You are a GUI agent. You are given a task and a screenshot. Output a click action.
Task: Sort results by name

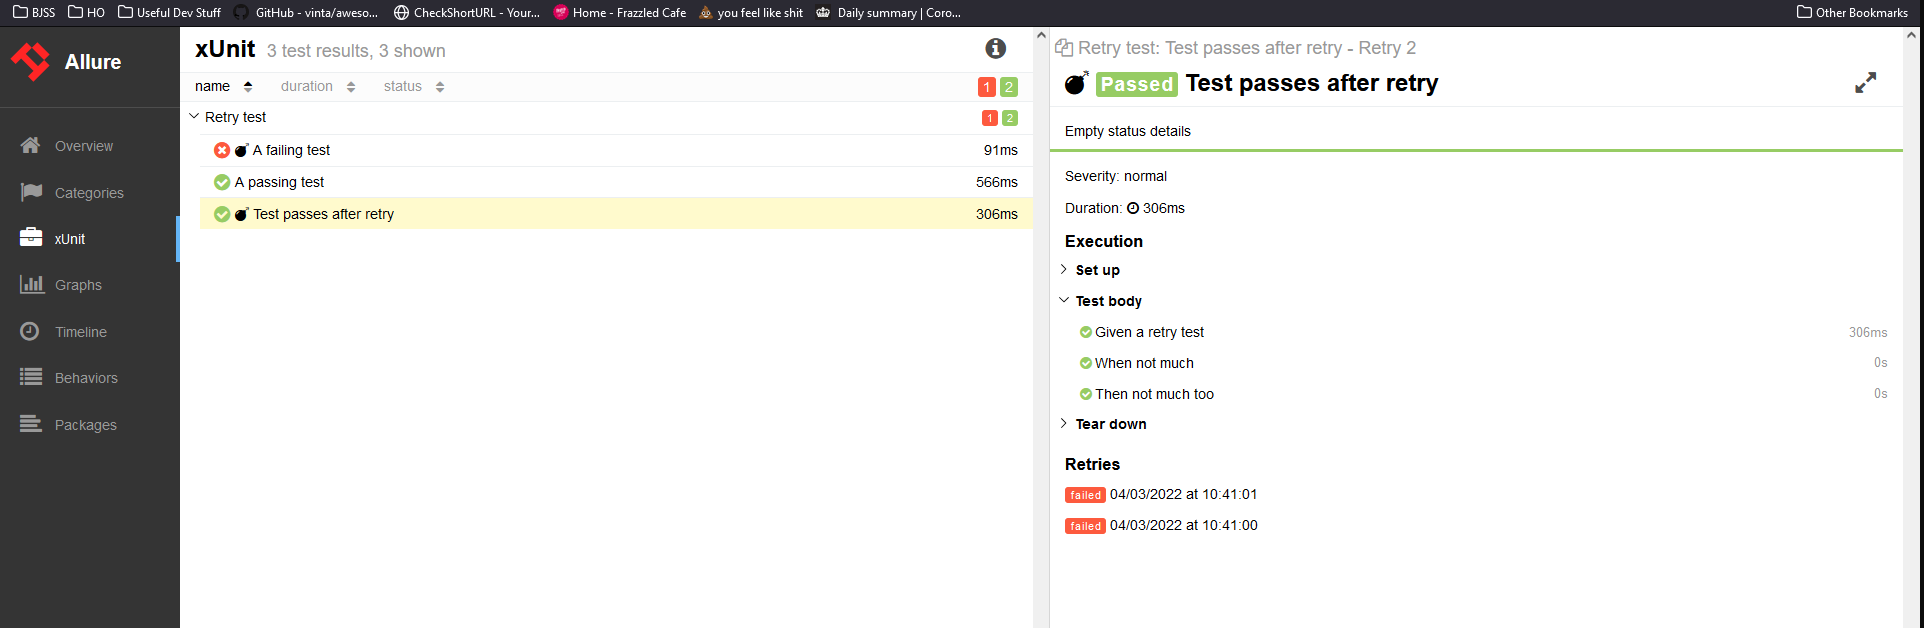[223, 87]
